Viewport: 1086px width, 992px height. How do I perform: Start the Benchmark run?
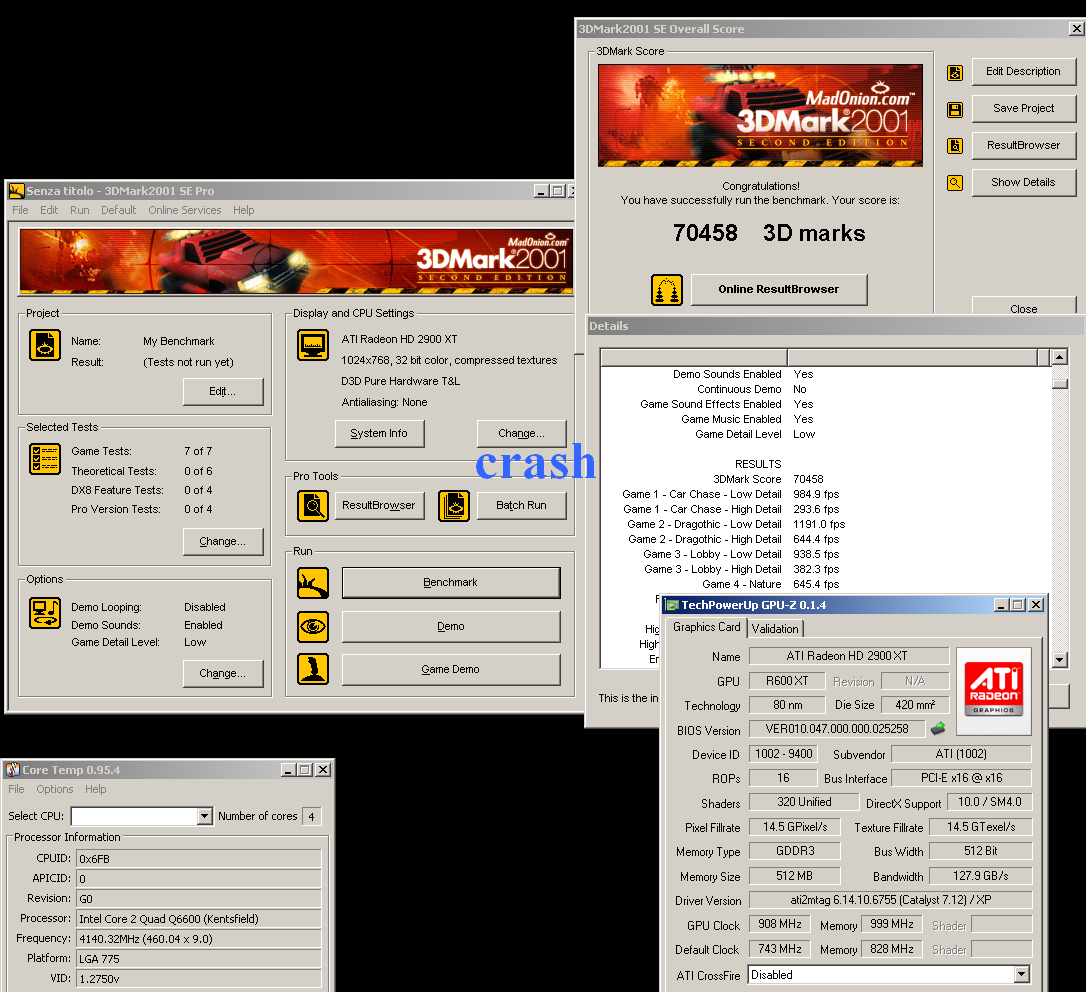coord(451,583)
